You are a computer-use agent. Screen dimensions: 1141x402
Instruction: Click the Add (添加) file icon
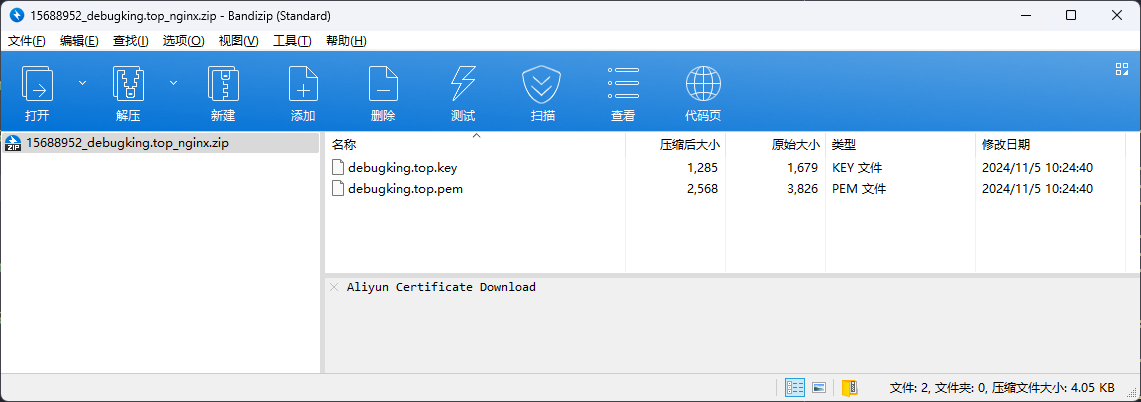coord(303,84)
